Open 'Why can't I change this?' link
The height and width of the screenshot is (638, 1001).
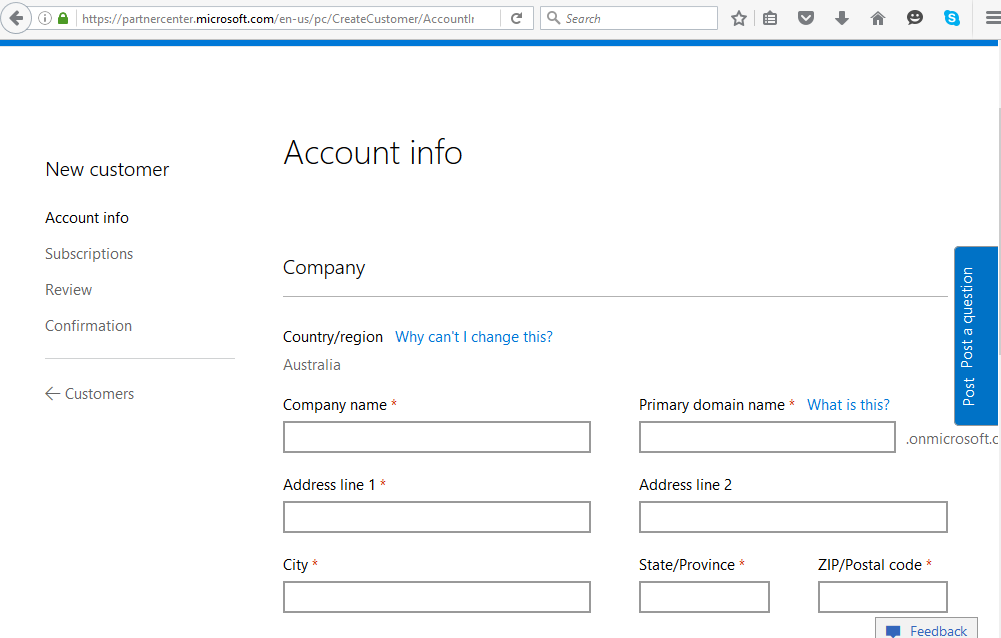point(474,337)
